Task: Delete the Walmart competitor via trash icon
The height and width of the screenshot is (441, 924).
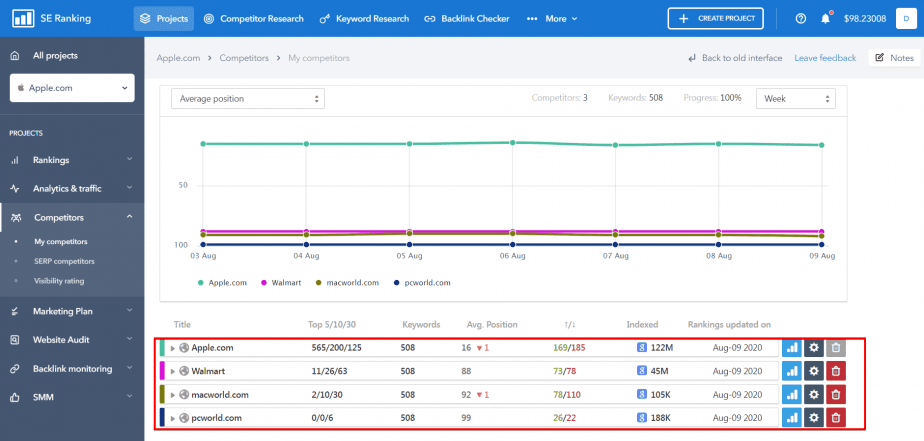Action: 836,371
